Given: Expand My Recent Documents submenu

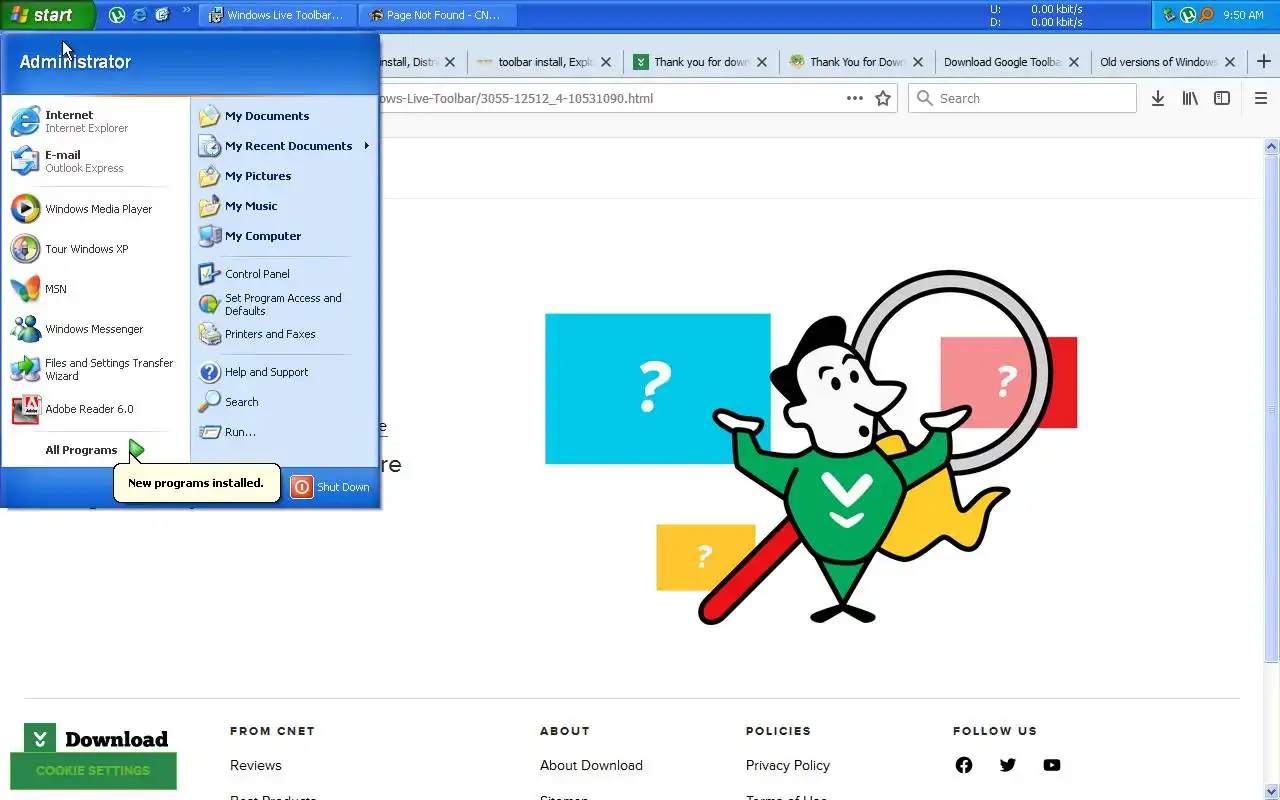Looking at the screenshot, I should pyautogui.click(x=284, y=146).
